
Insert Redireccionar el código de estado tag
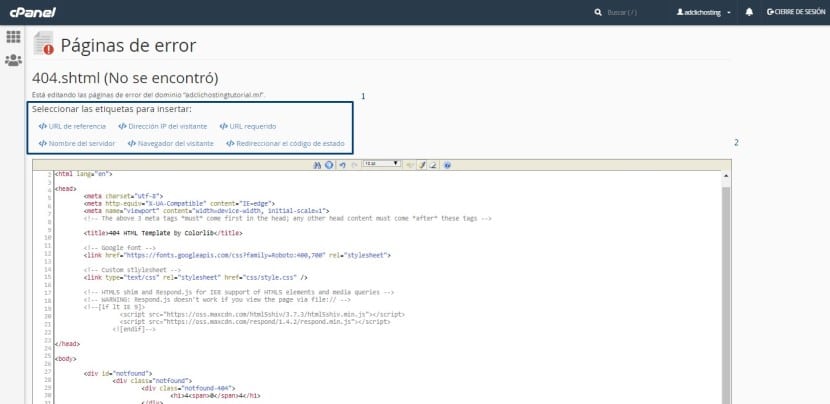coord(285,143)
